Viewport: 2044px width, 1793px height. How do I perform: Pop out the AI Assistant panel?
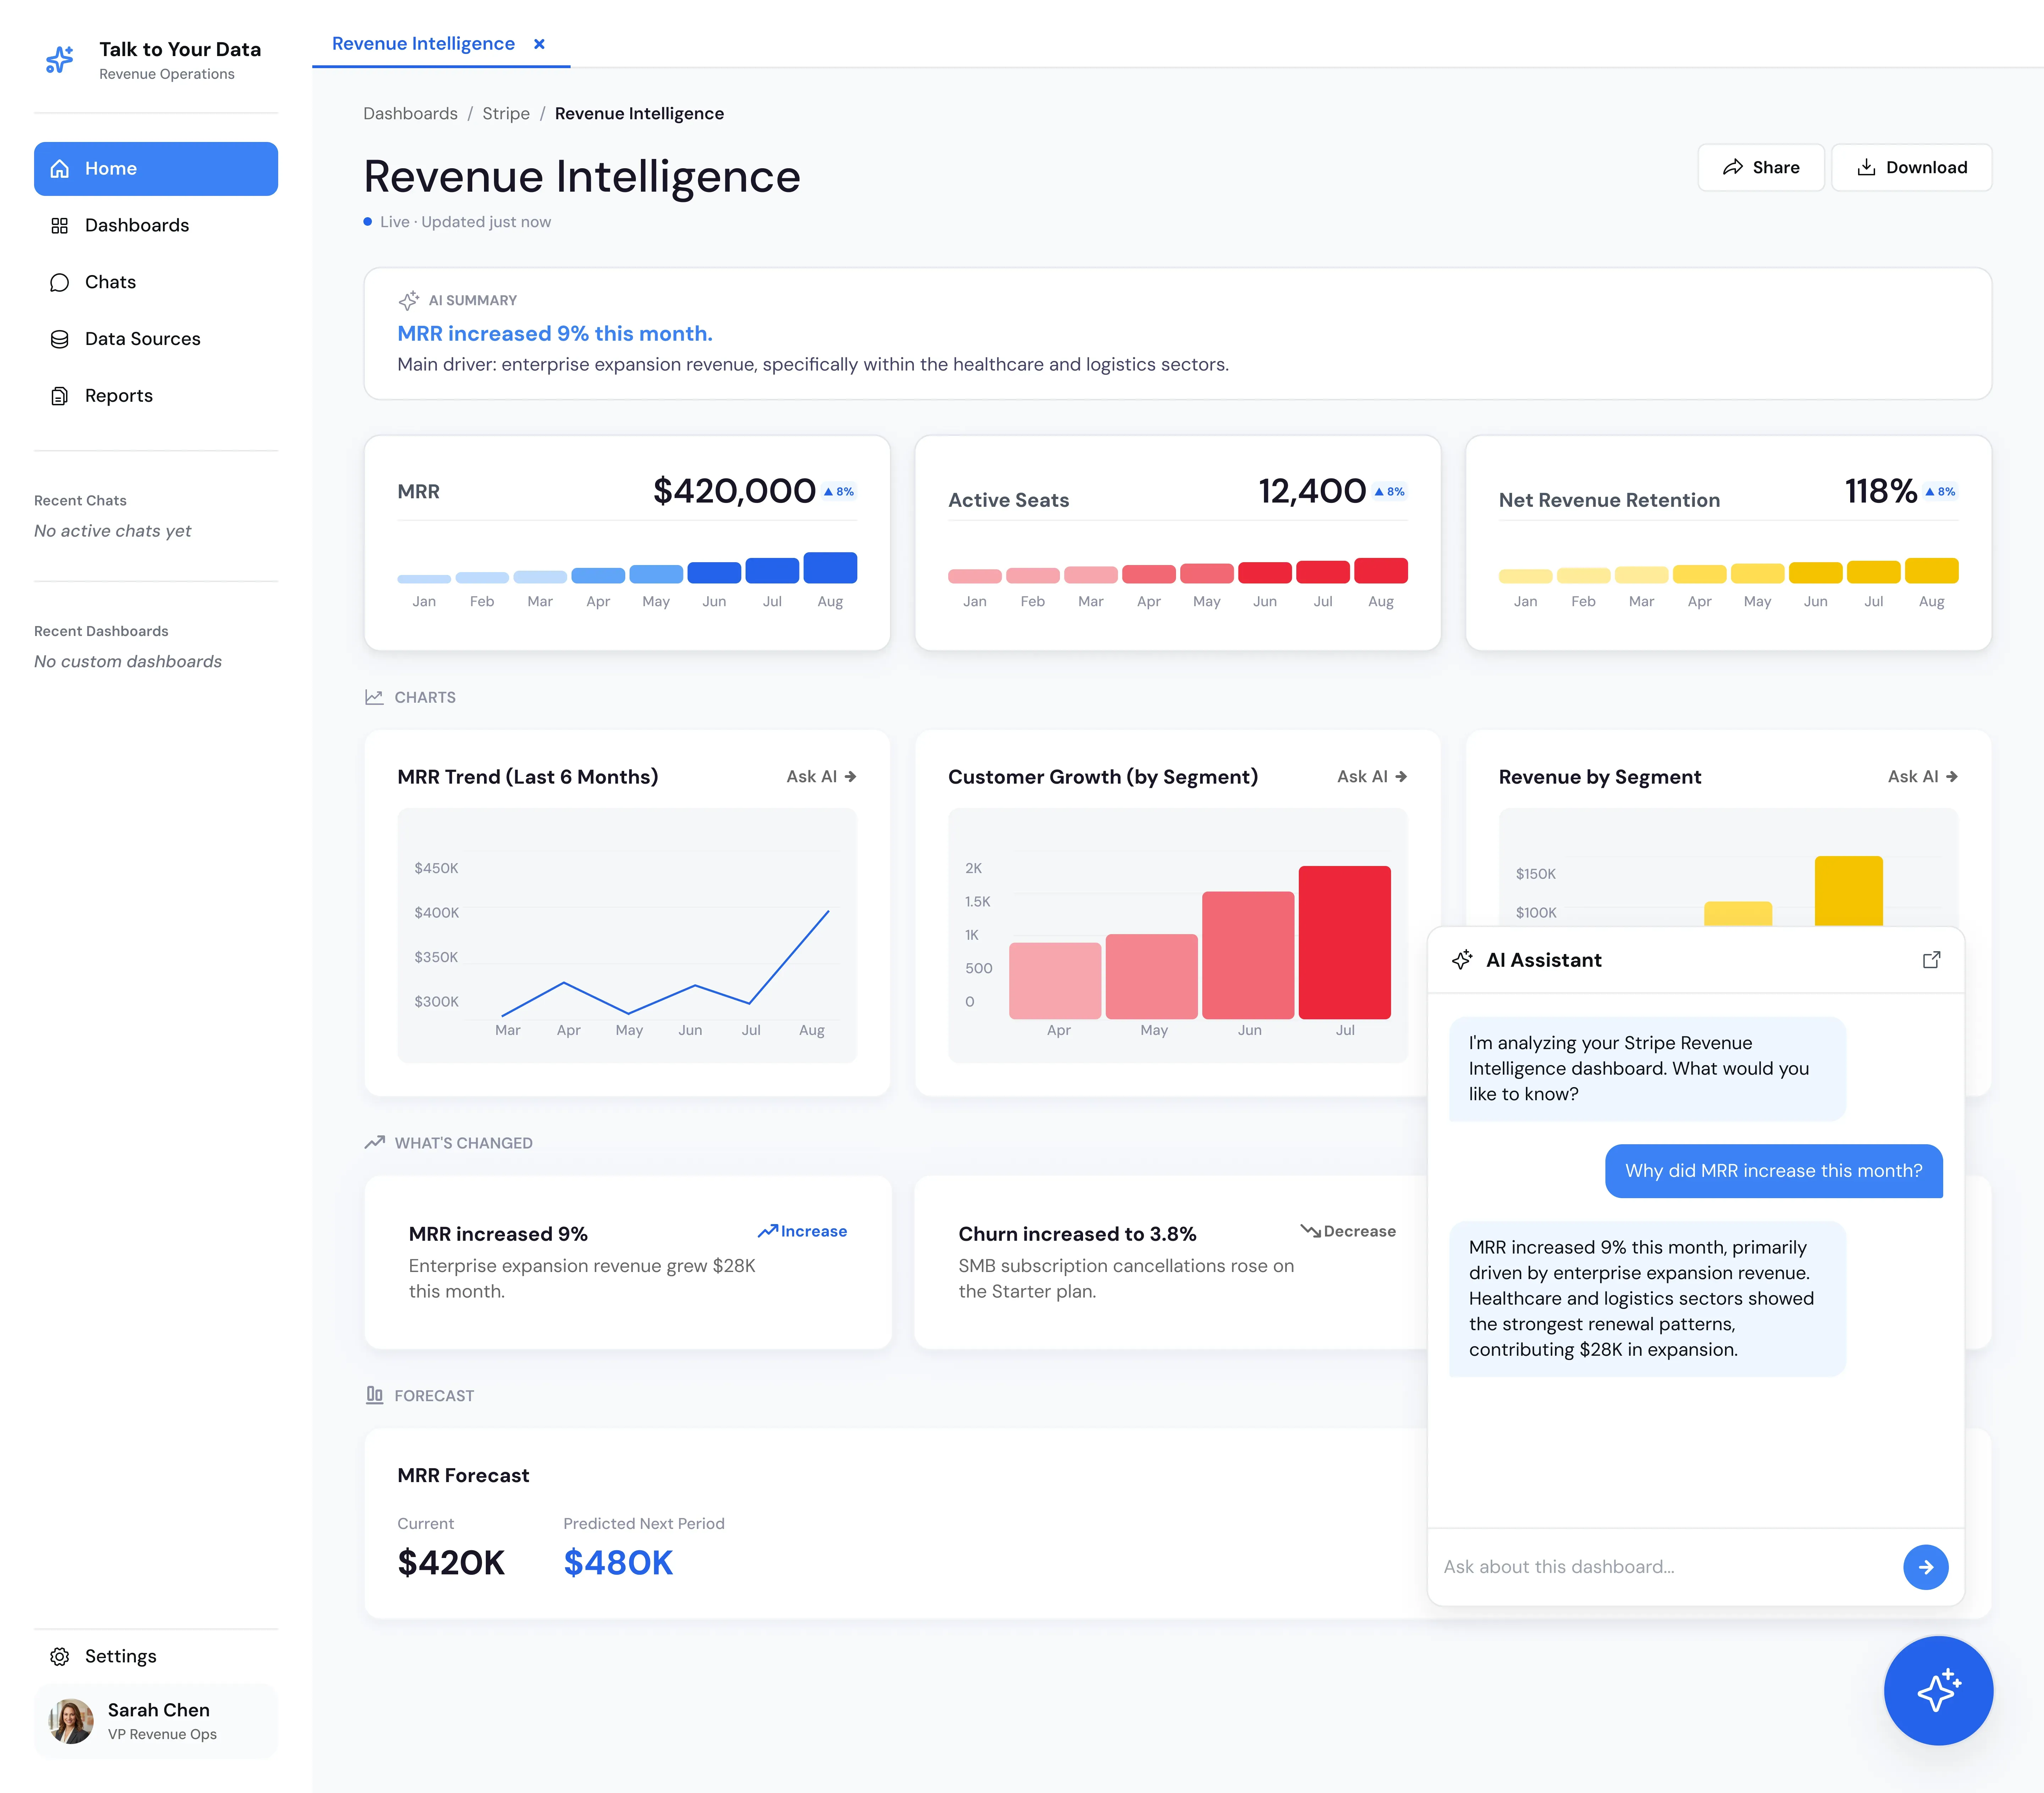point(1932,960)
